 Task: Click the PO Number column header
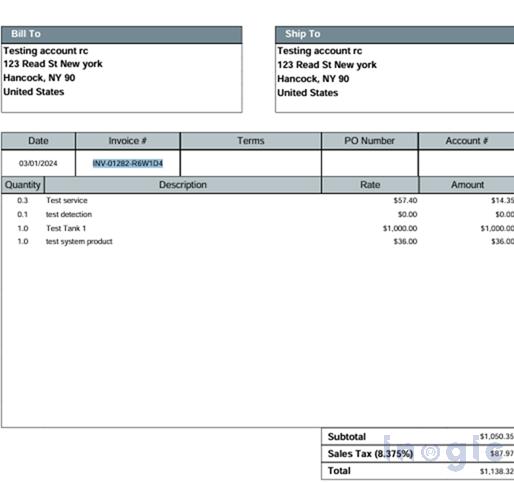[x=370, y=141]
